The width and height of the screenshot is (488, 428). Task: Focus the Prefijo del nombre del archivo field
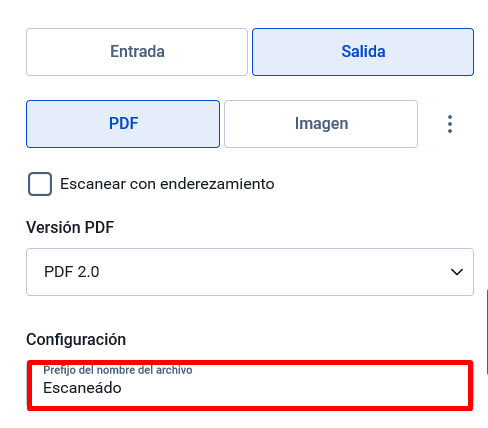[x=250, y=385]
